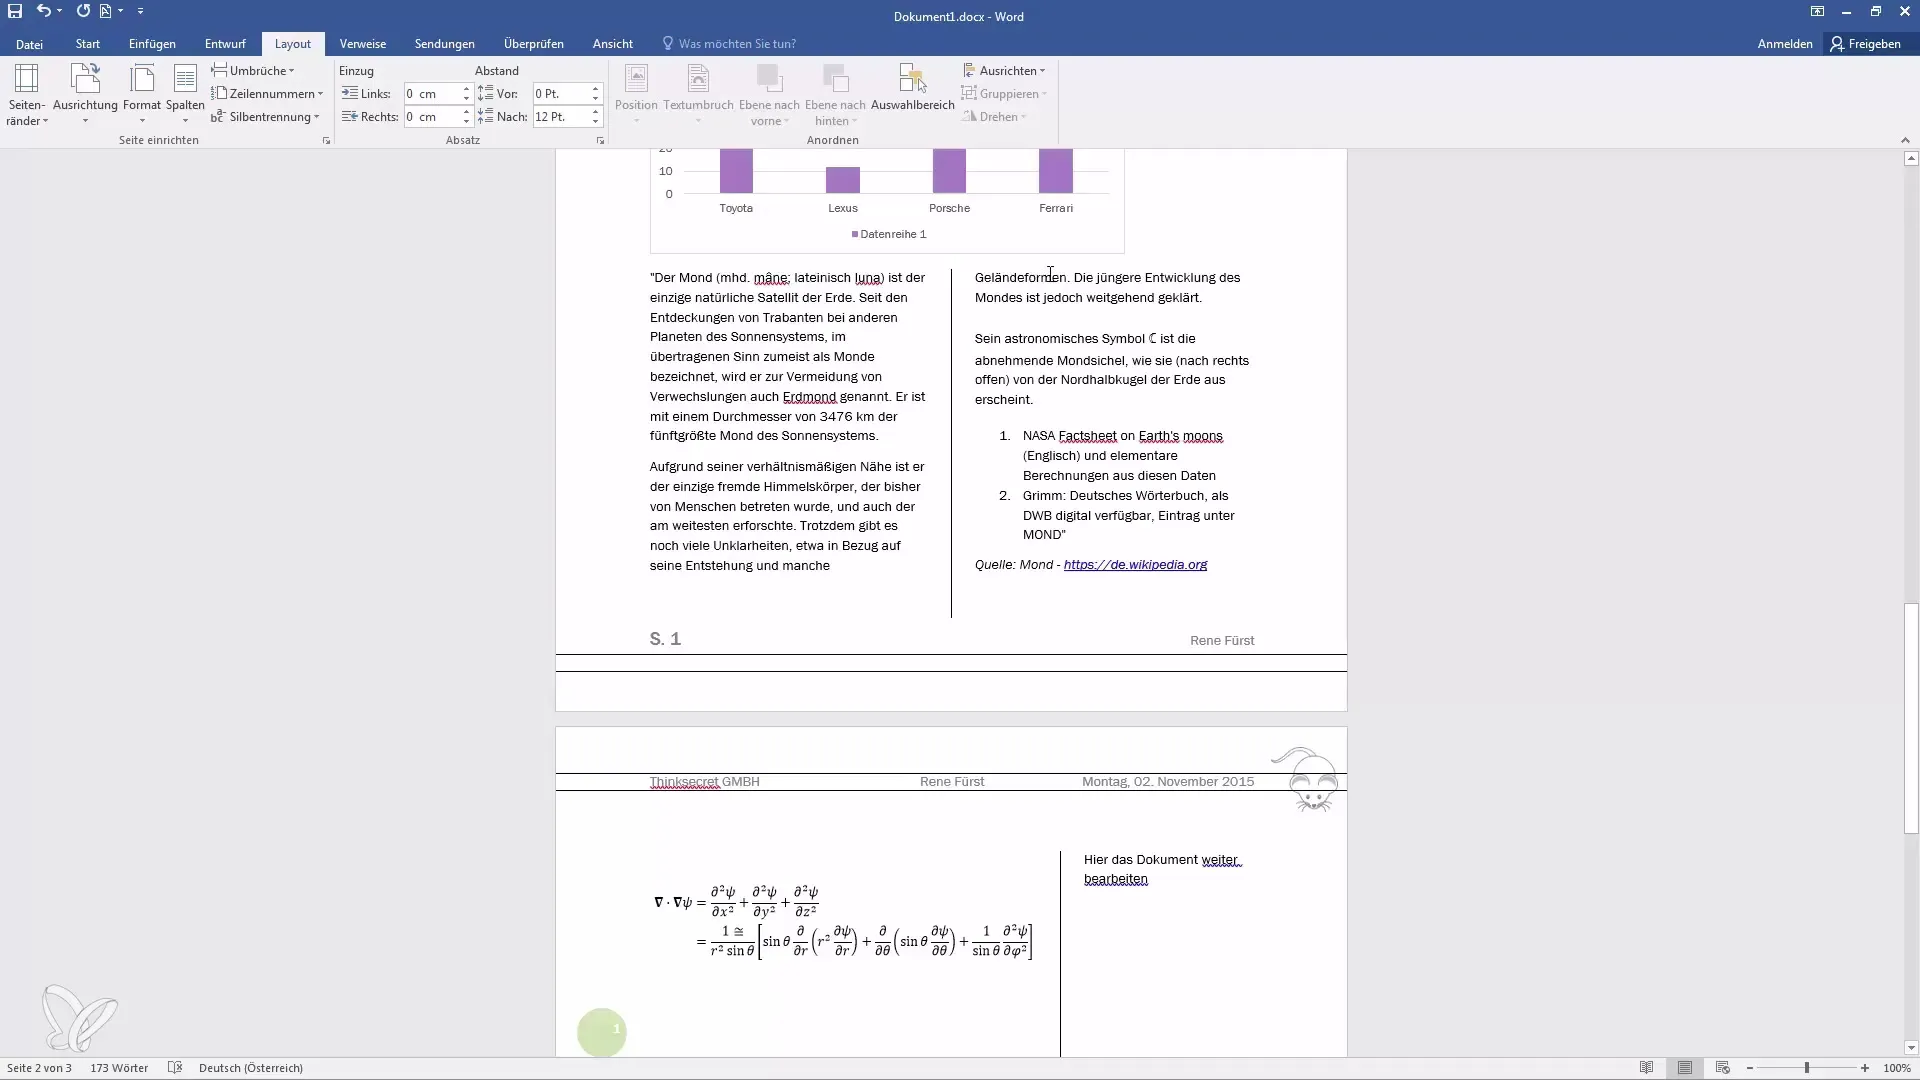
Task: Open the de.wikipedia.org hyperlink
Action: click(x=1135, y=565)
